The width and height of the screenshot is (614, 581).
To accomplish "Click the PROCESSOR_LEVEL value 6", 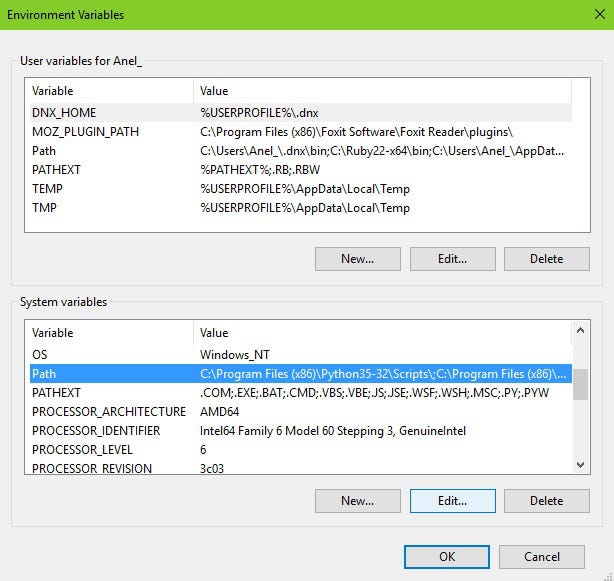I will pyautogui.click(x=203, y=450).
